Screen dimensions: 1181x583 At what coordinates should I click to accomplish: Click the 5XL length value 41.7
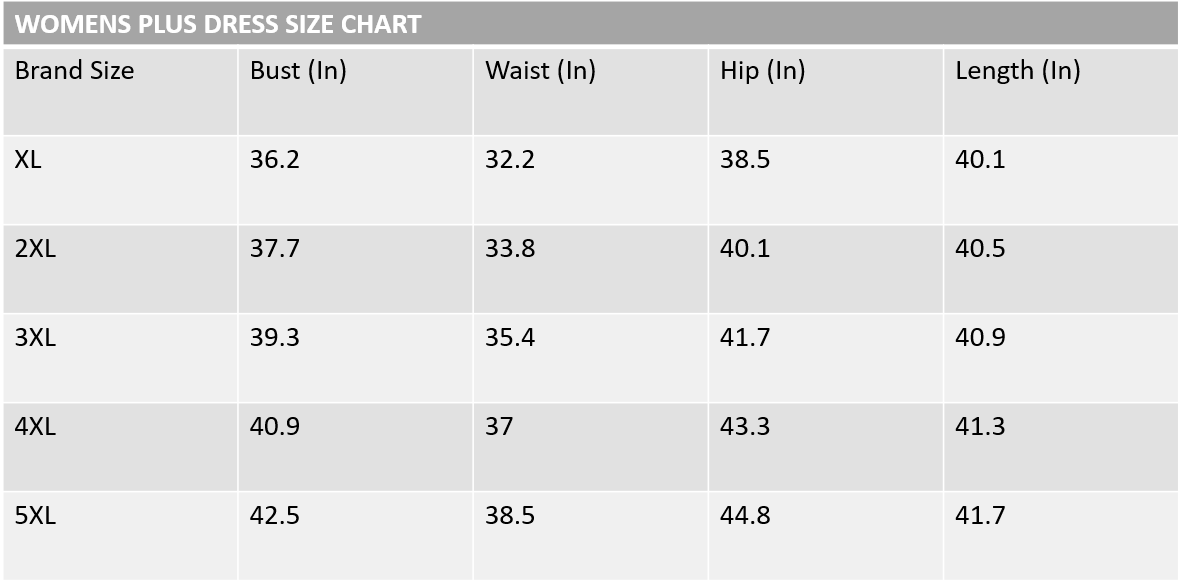click(980, 516)
